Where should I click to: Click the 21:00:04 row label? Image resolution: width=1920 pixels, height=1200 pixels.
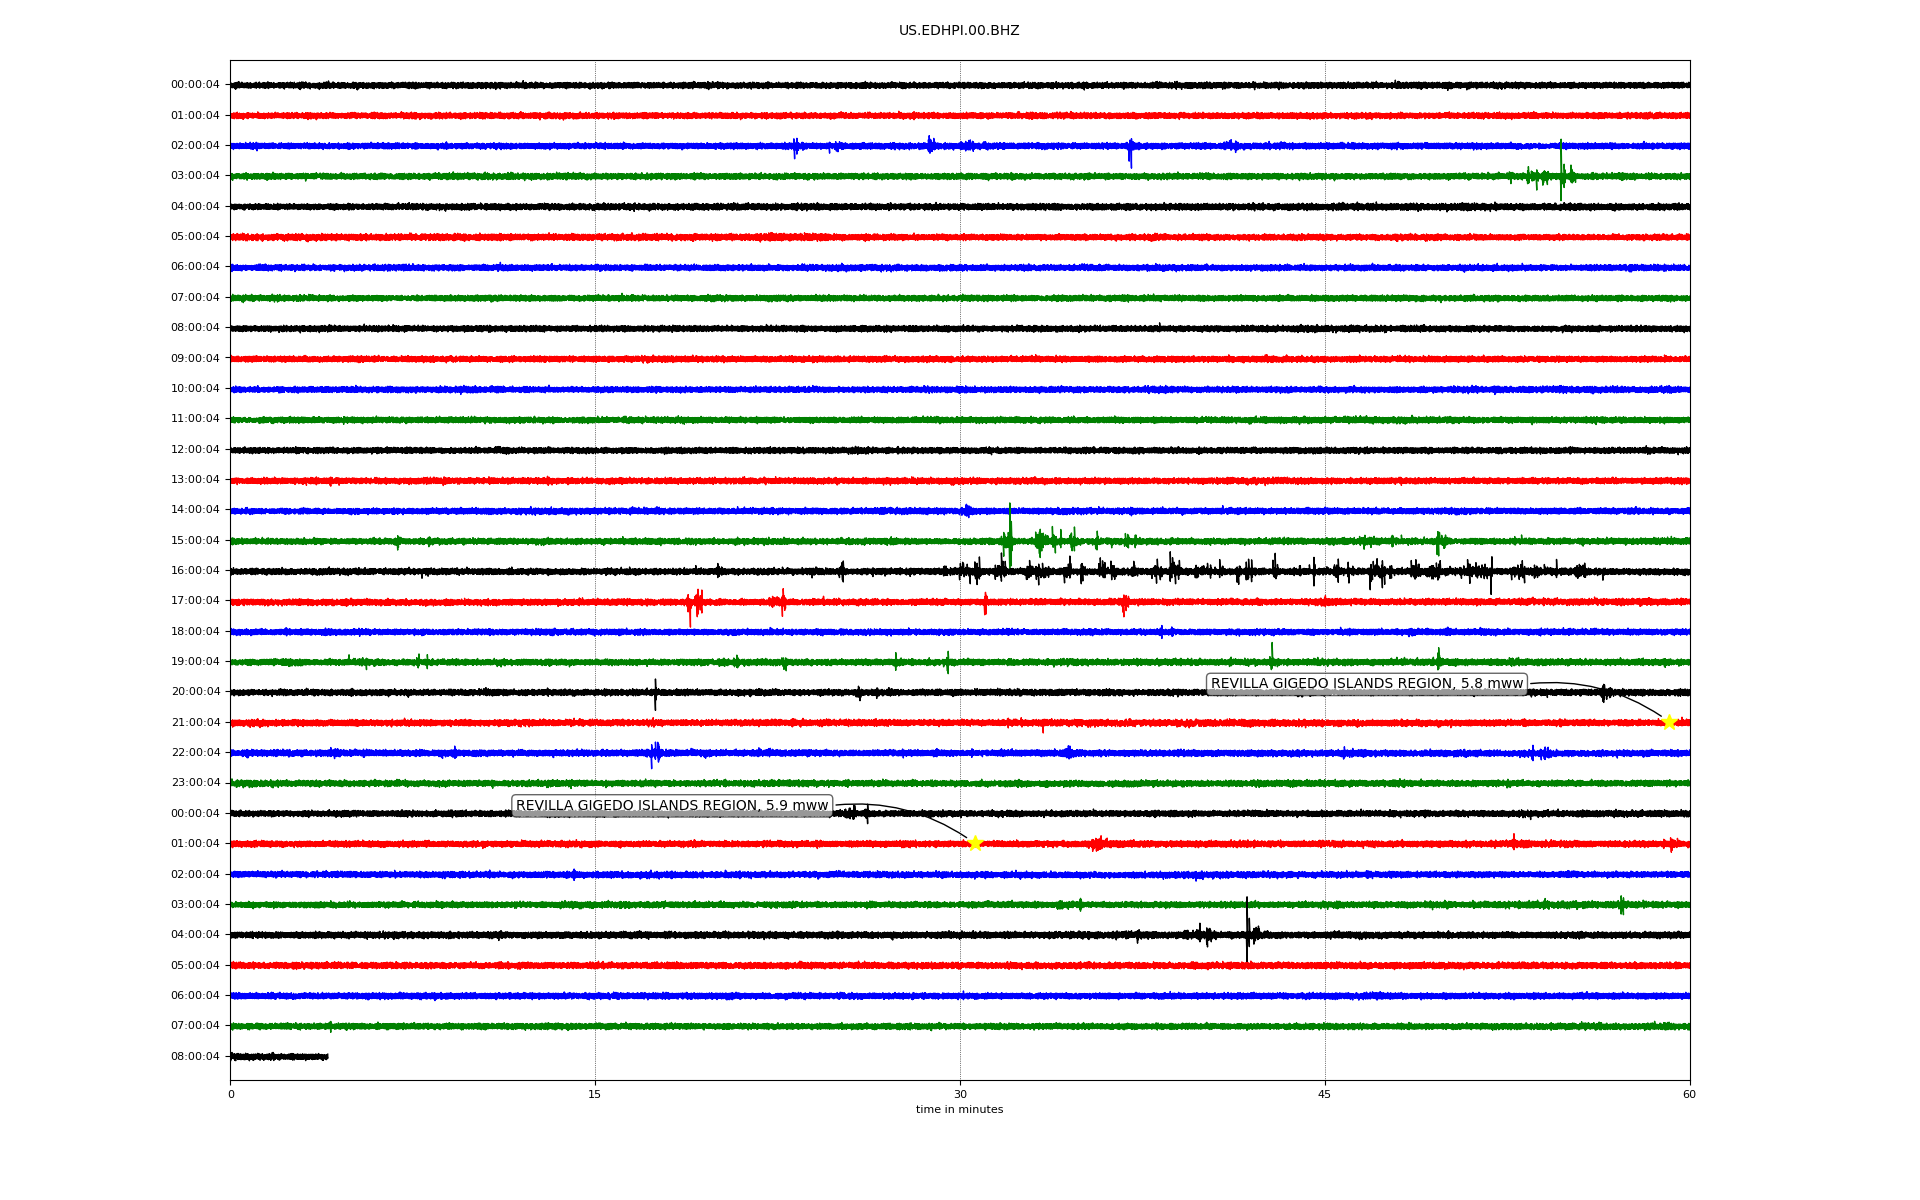(195, 723)
